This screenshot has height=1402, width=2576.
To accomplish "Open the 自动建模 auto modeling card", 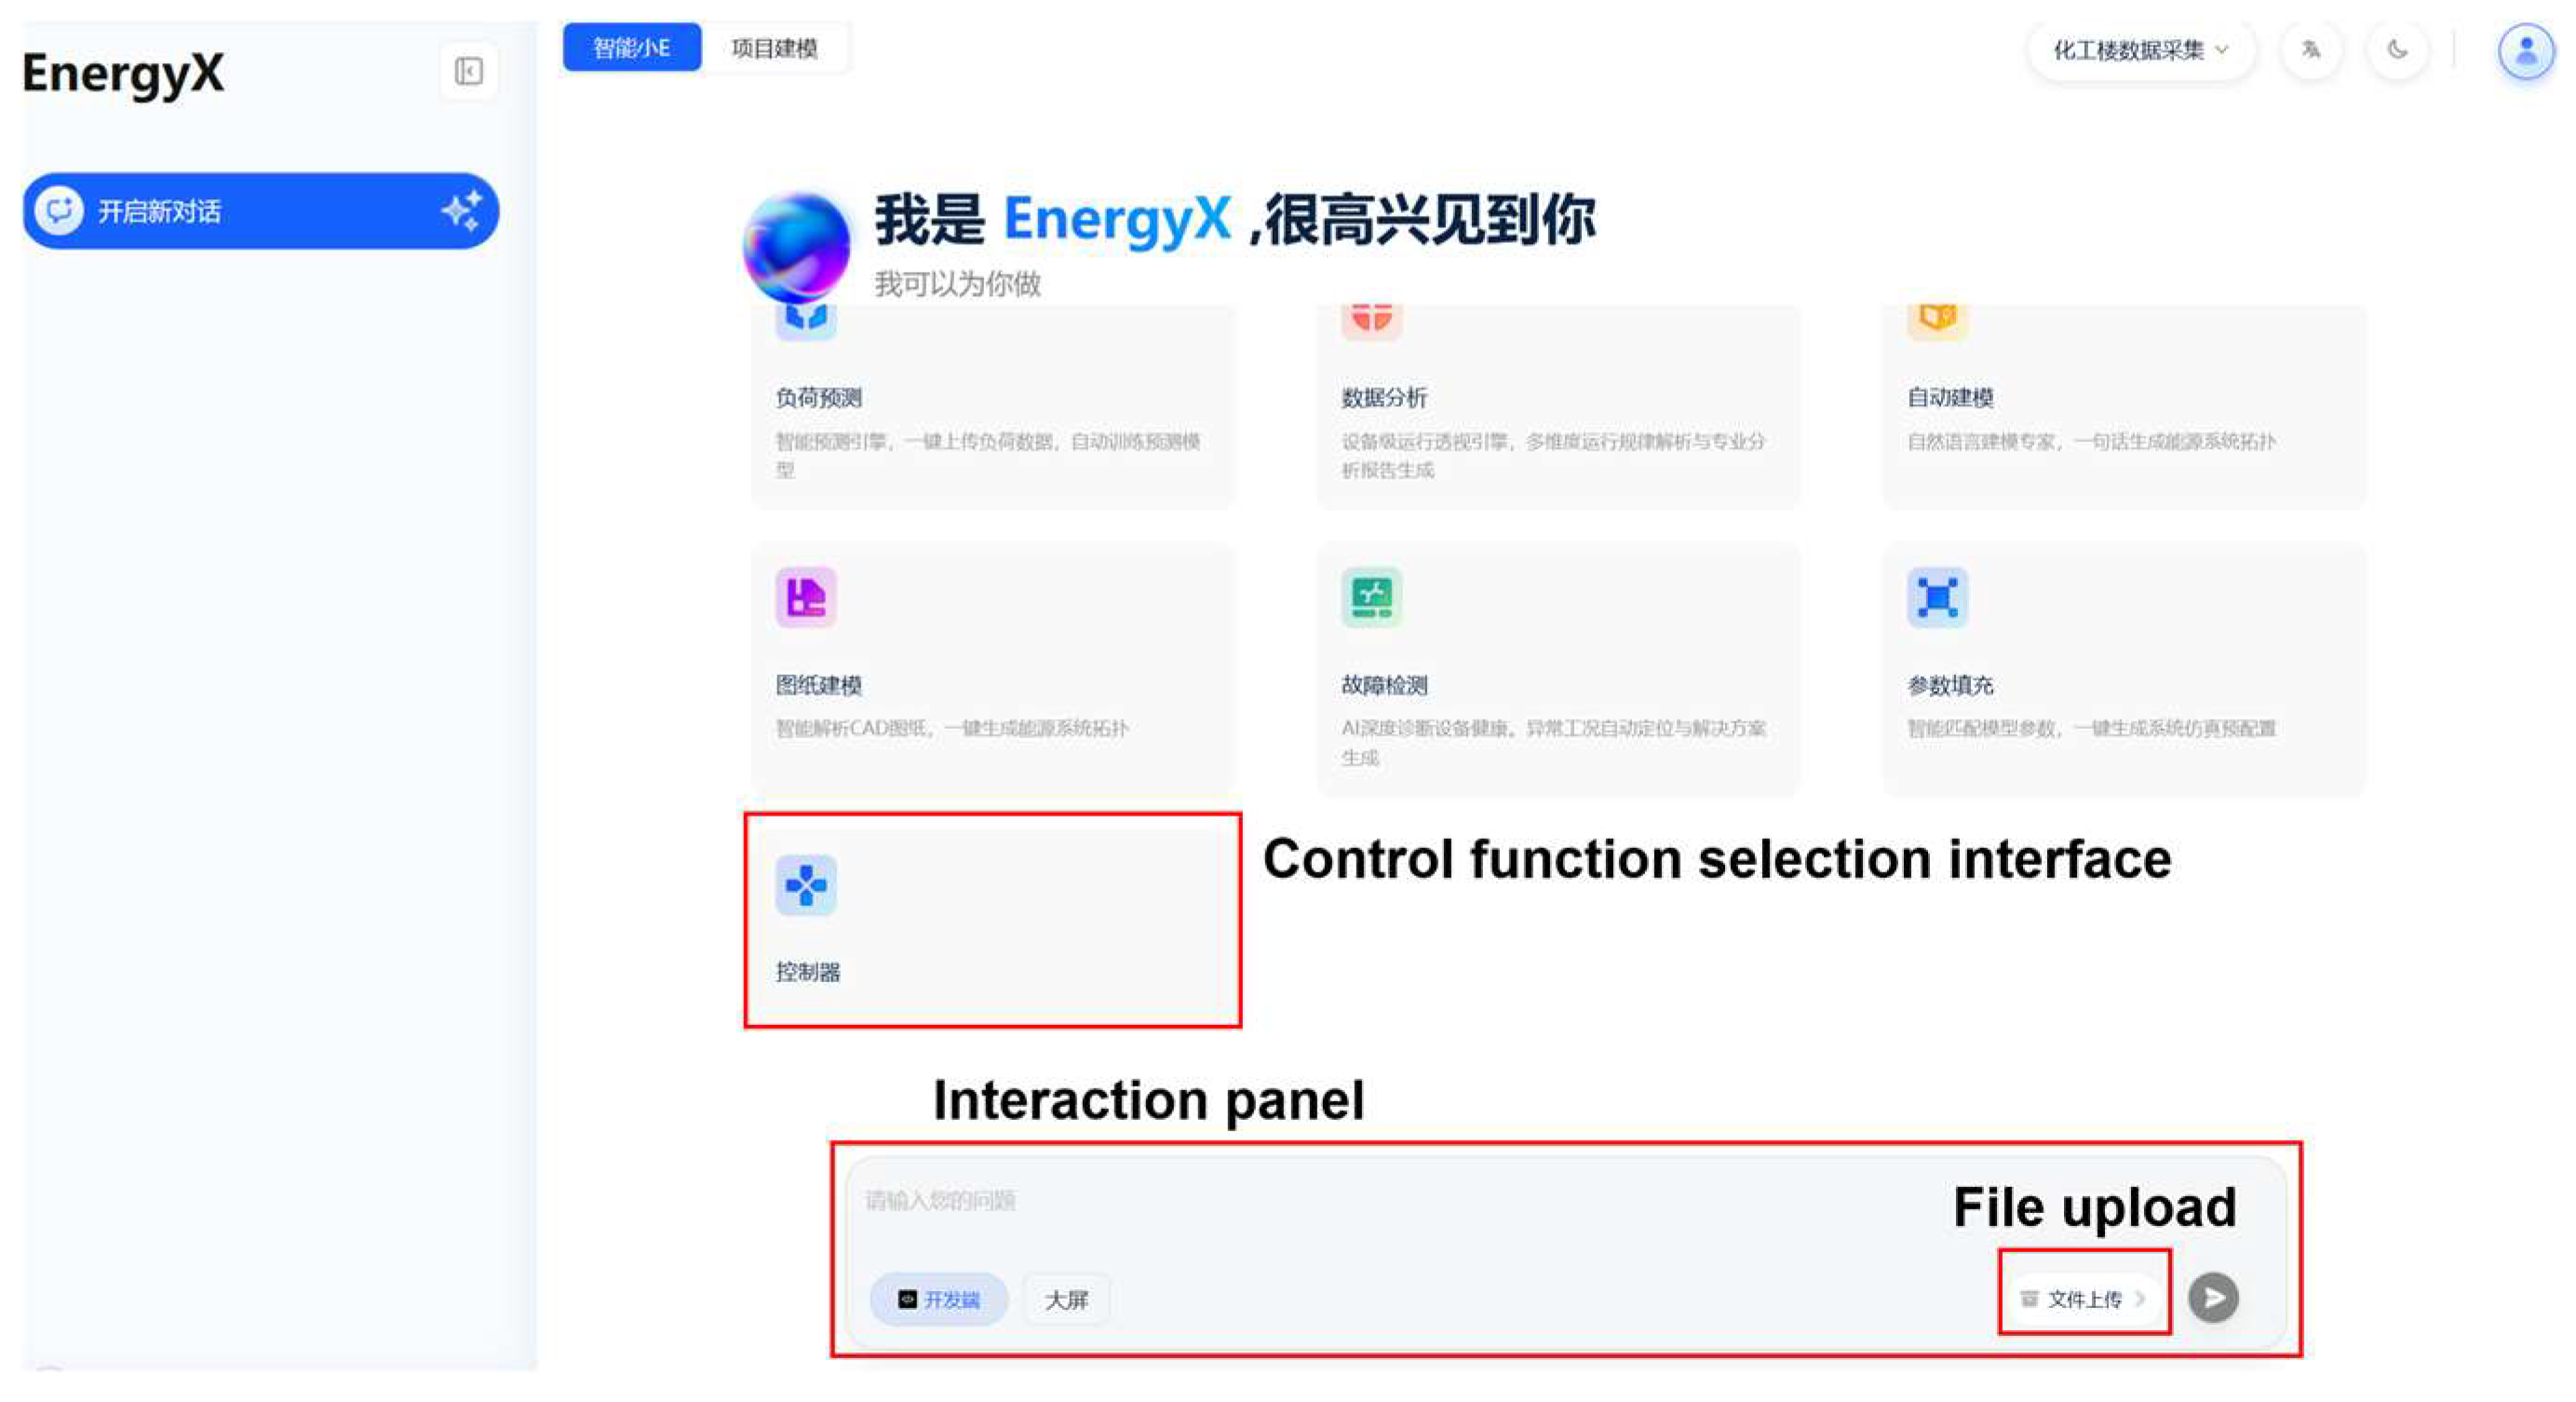I will 2124,405.
